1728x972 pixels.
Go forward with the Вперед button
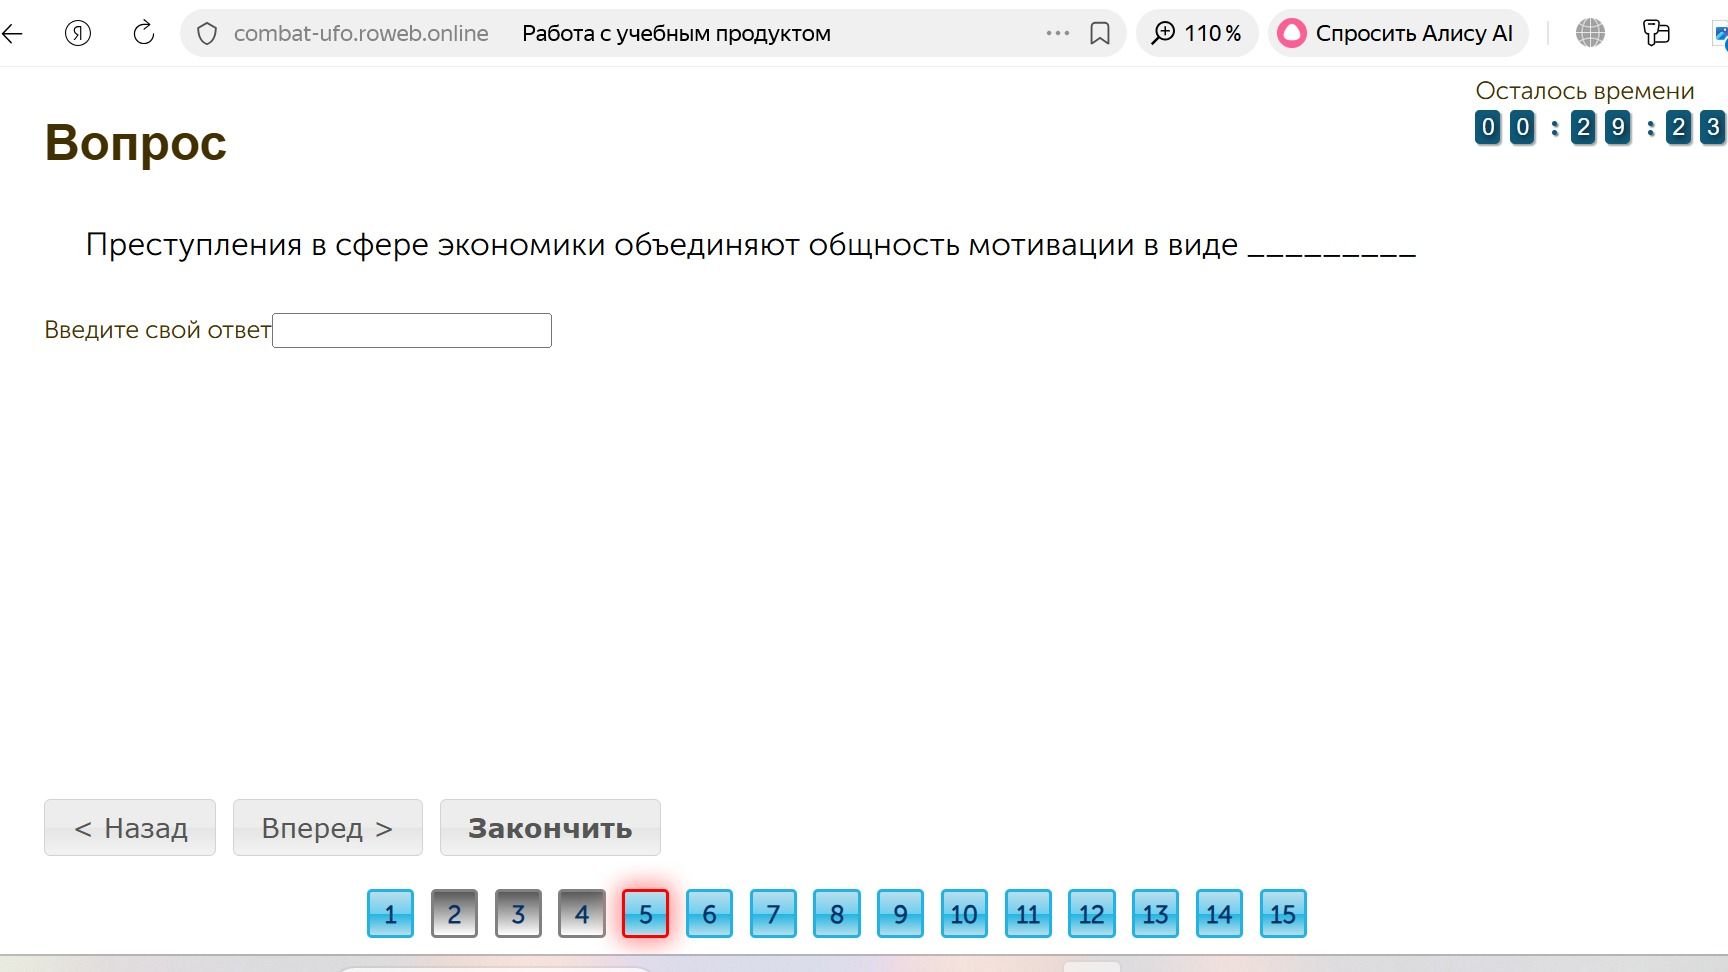pyautogui.click(x=328, y=828)
